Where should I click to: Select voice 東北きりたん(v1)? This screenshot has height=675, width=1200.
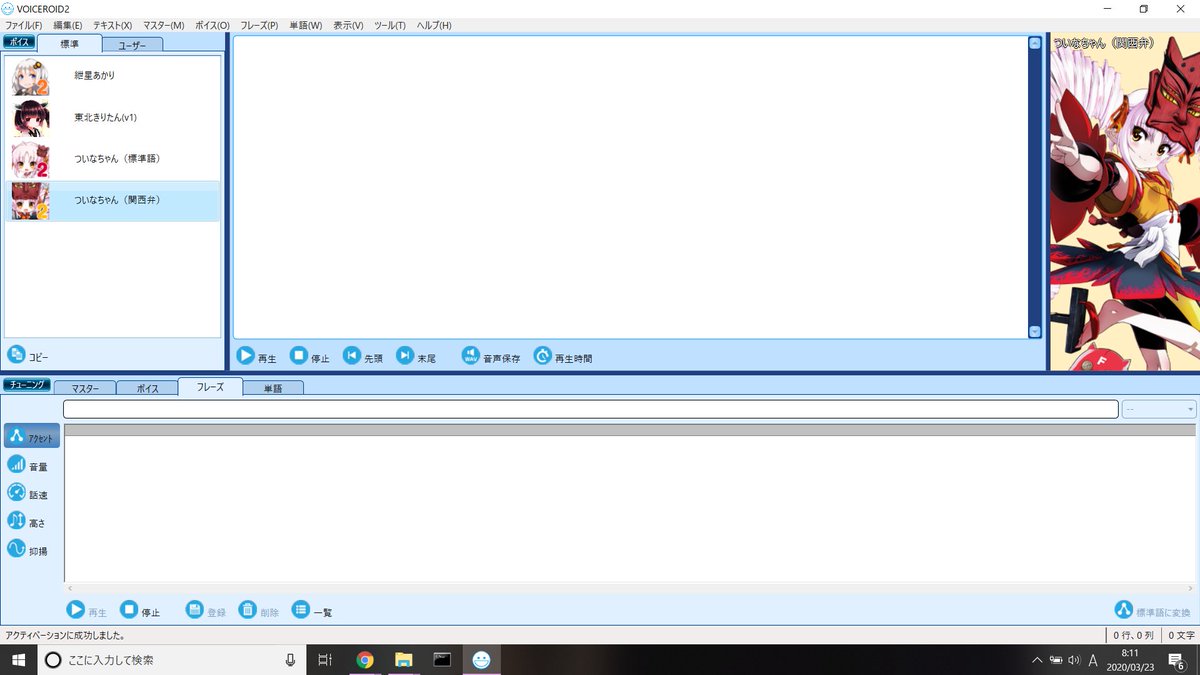coord(112,118)
